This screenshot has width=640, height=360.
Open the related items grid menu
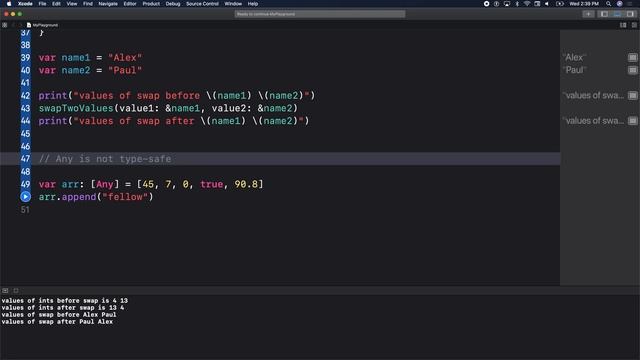[x=5, y=25]
